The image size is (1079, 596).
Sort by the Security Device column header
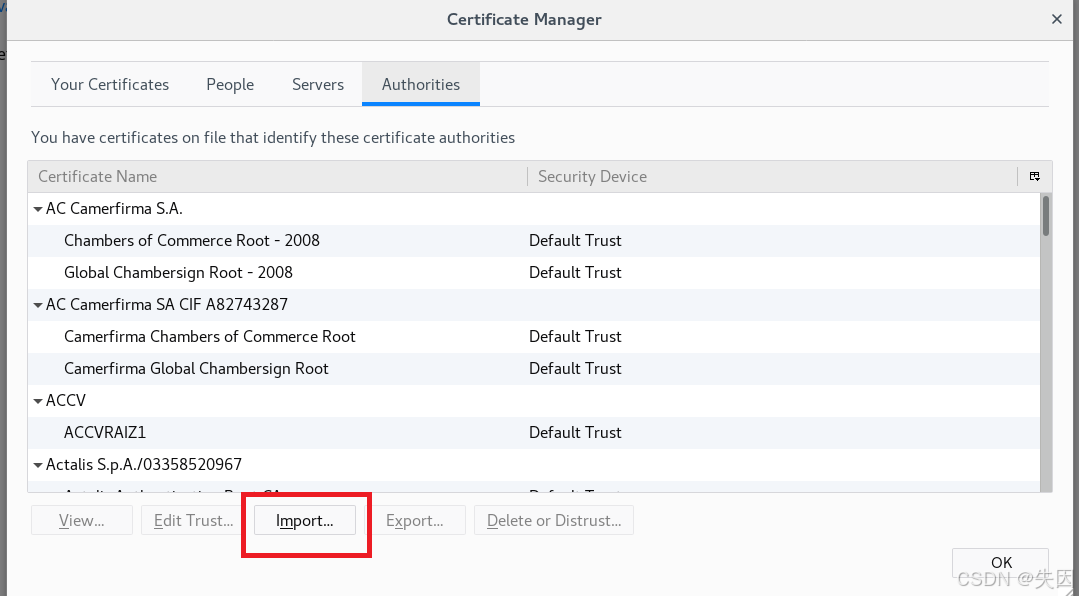point(772,176)
